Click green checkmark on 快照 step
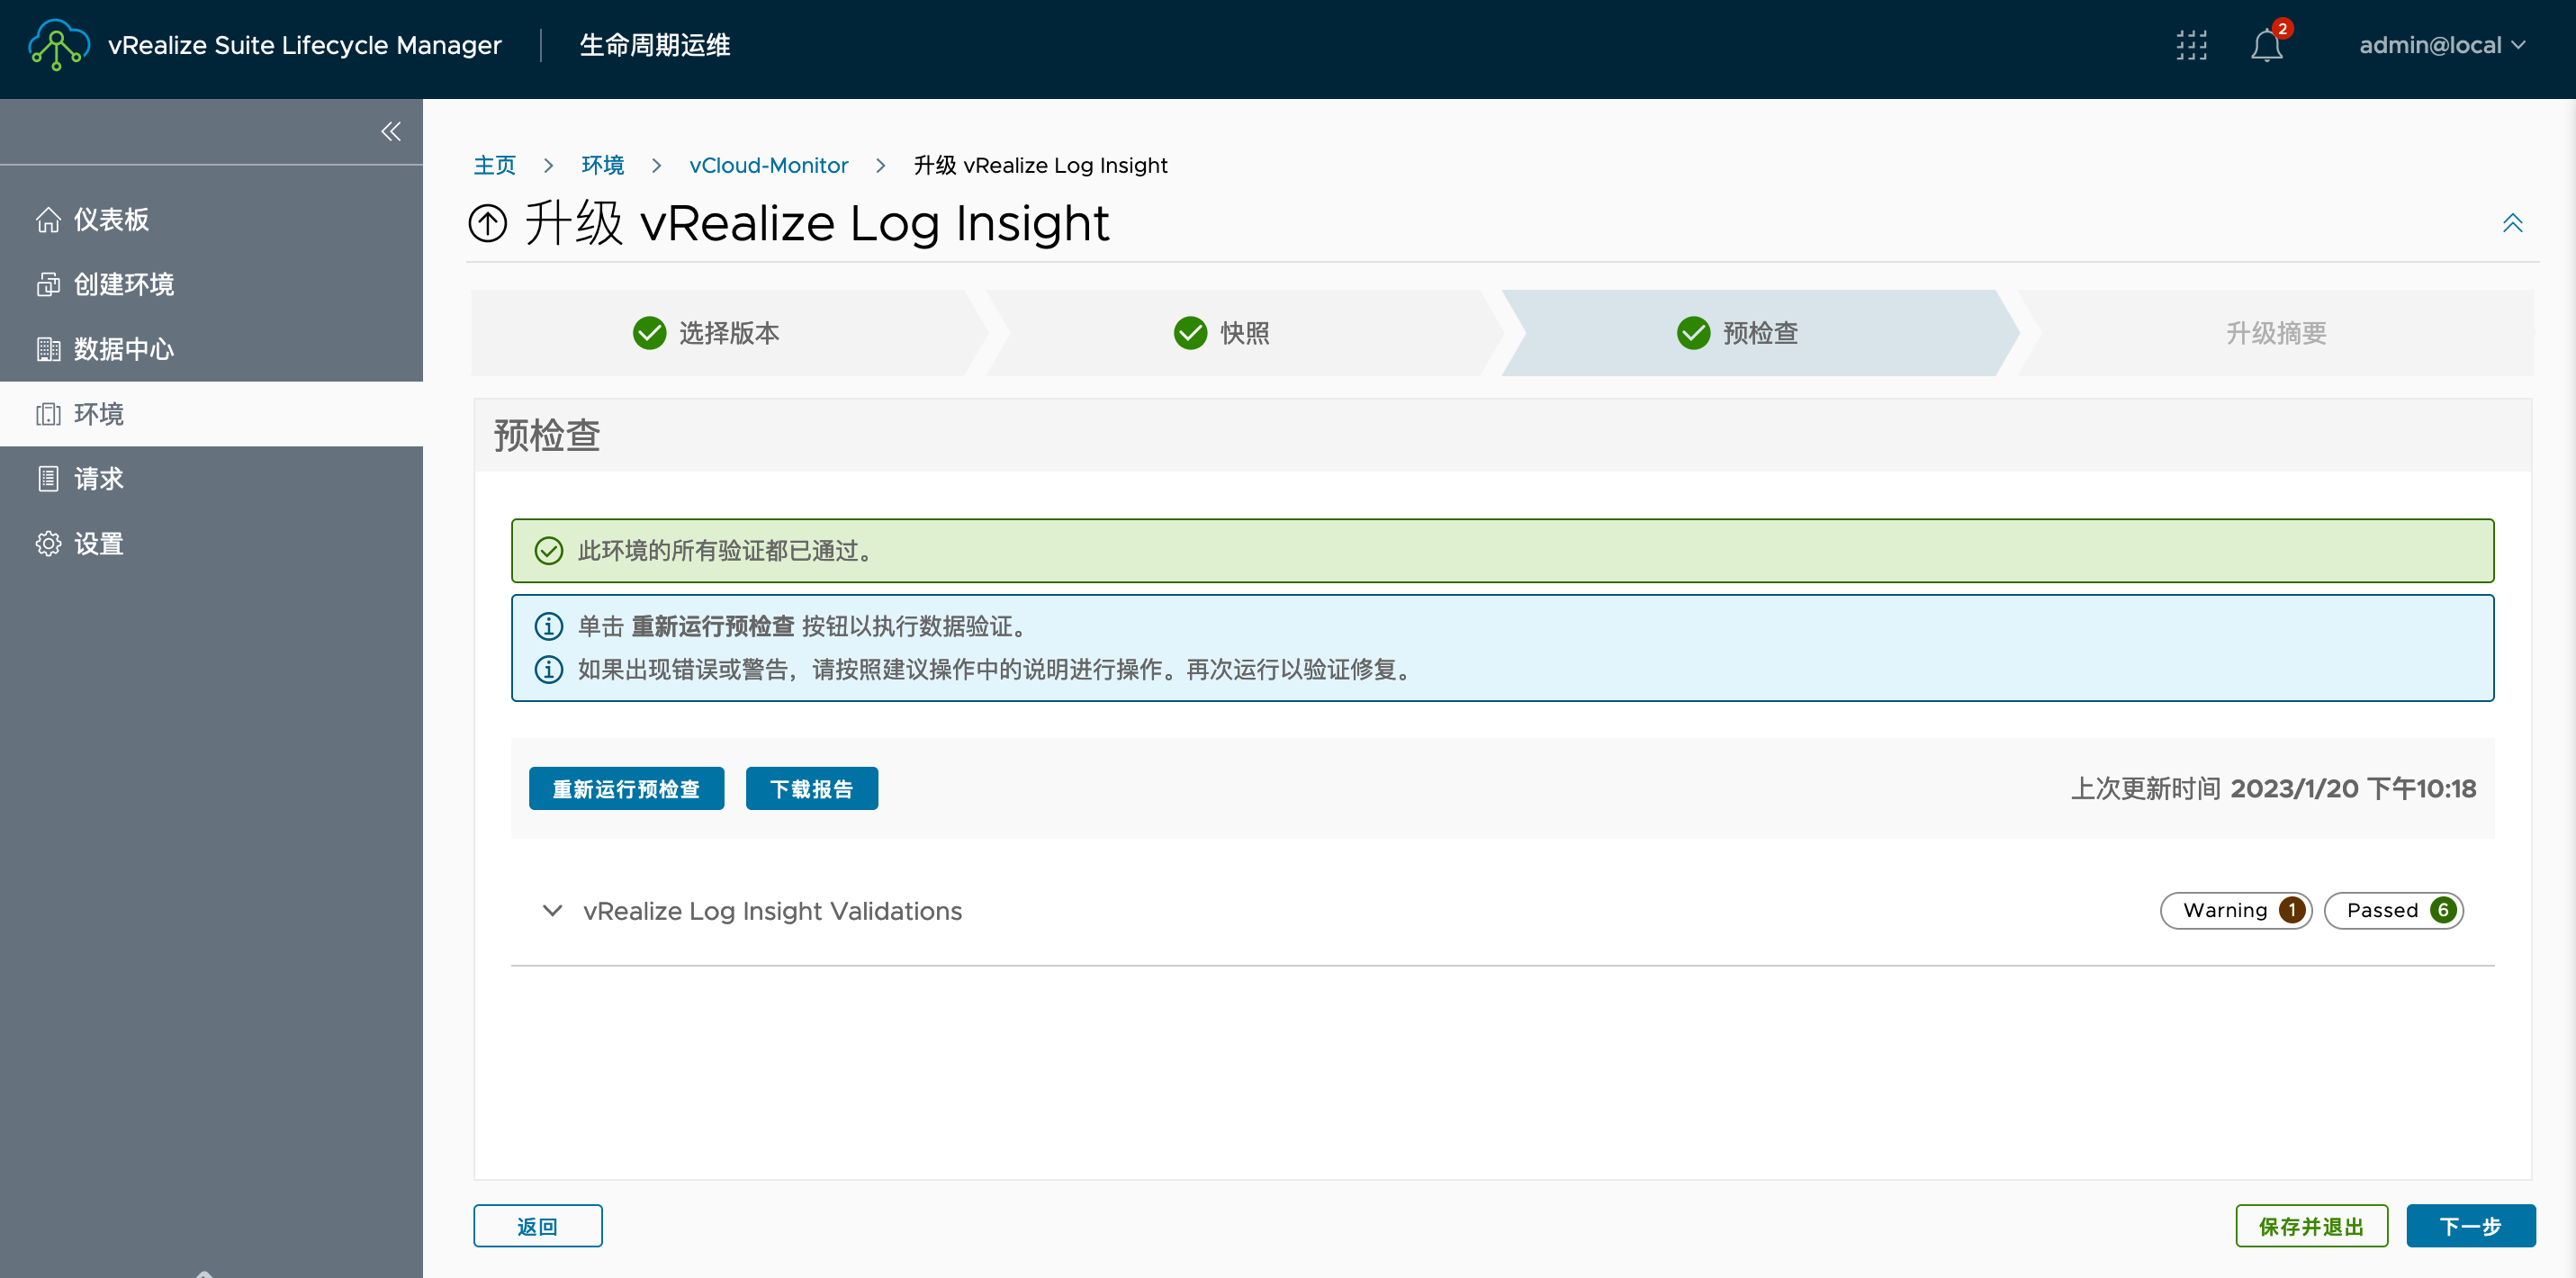The width and height of the screenshot is (2576, 1278). pos(1190,333)
